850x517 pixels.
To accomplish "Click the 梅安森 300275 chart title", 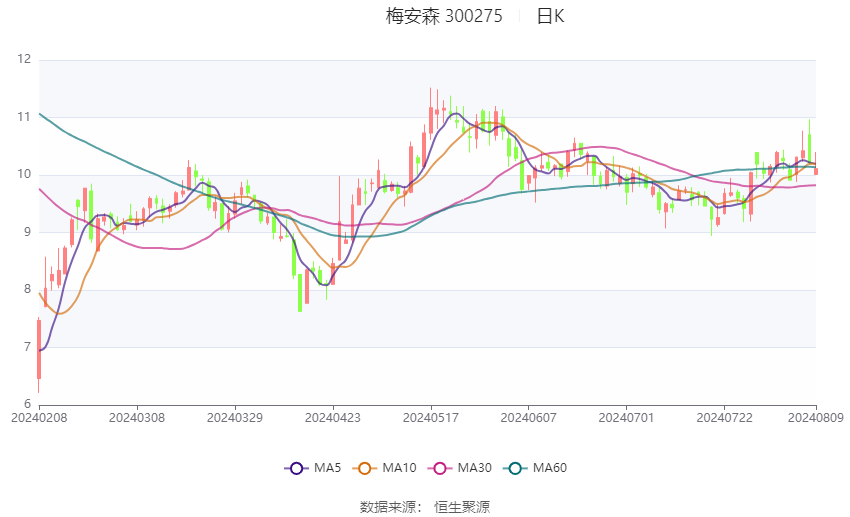I will [x=444, y=16].
